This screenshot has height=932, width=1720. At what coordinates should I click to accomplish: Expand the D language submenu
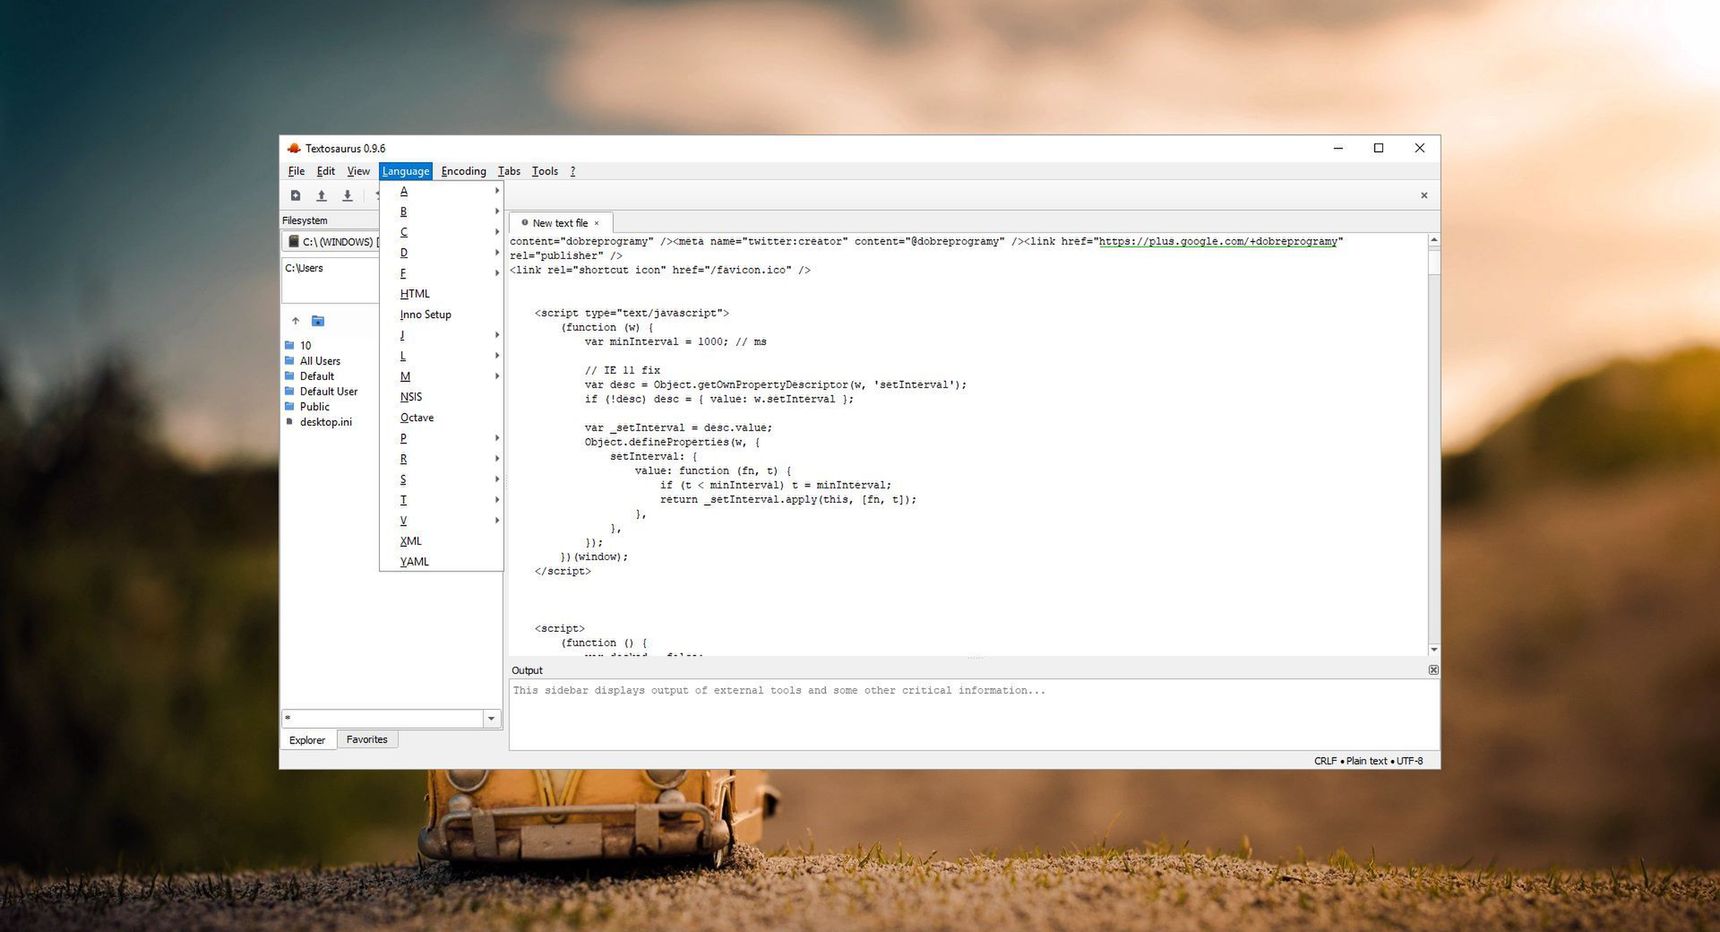441,253
